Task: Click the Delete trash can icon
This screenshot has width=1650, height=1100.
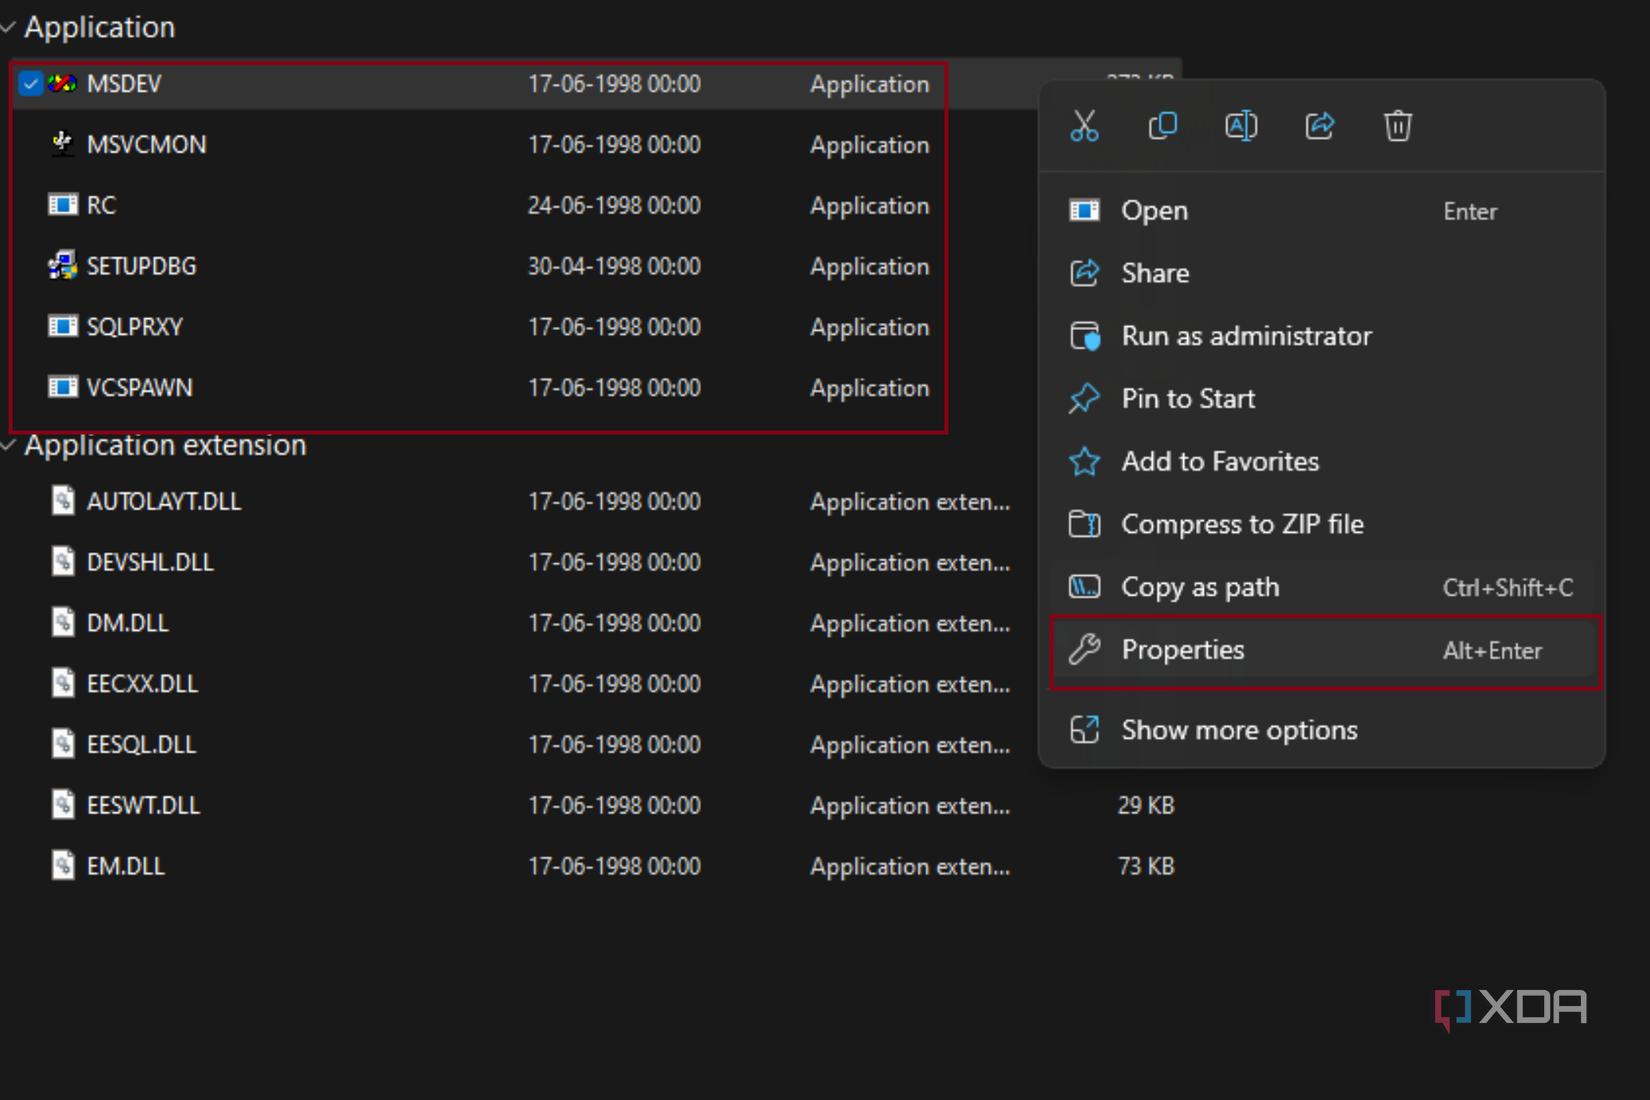Action: tap(1397, 126)
